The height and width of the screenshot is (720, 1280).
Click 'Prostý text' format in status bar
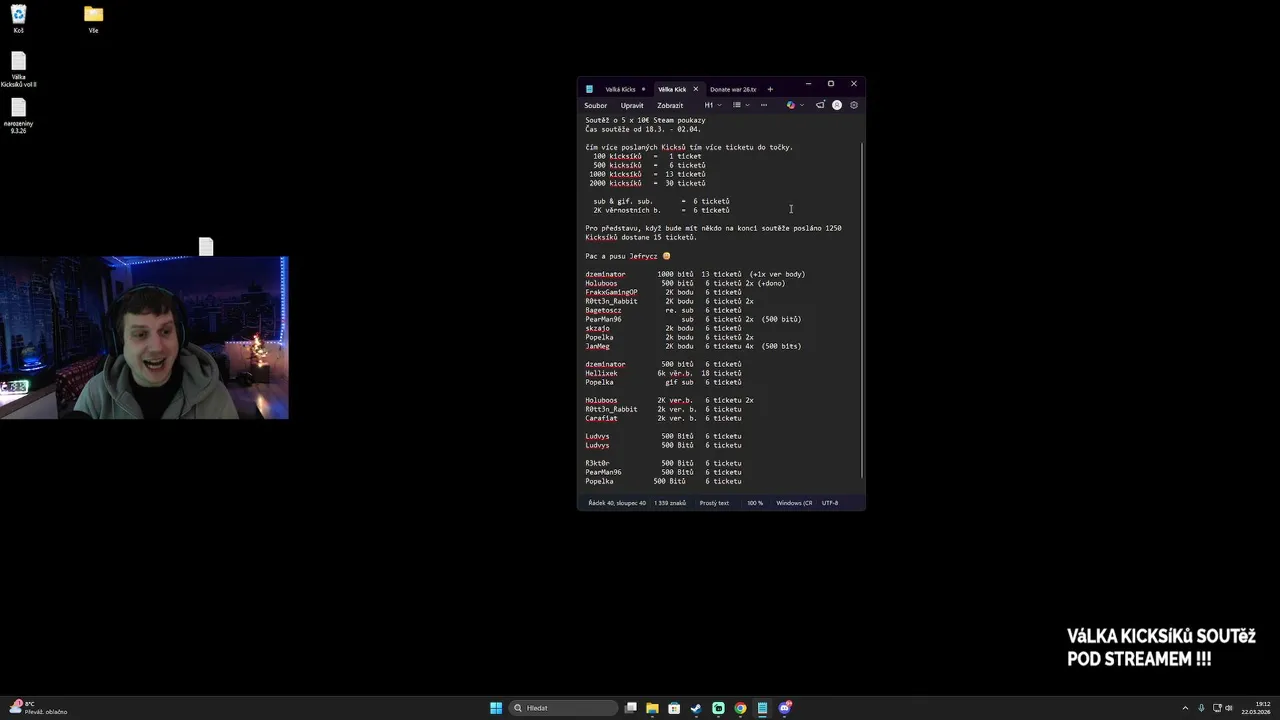coord(714,503)
